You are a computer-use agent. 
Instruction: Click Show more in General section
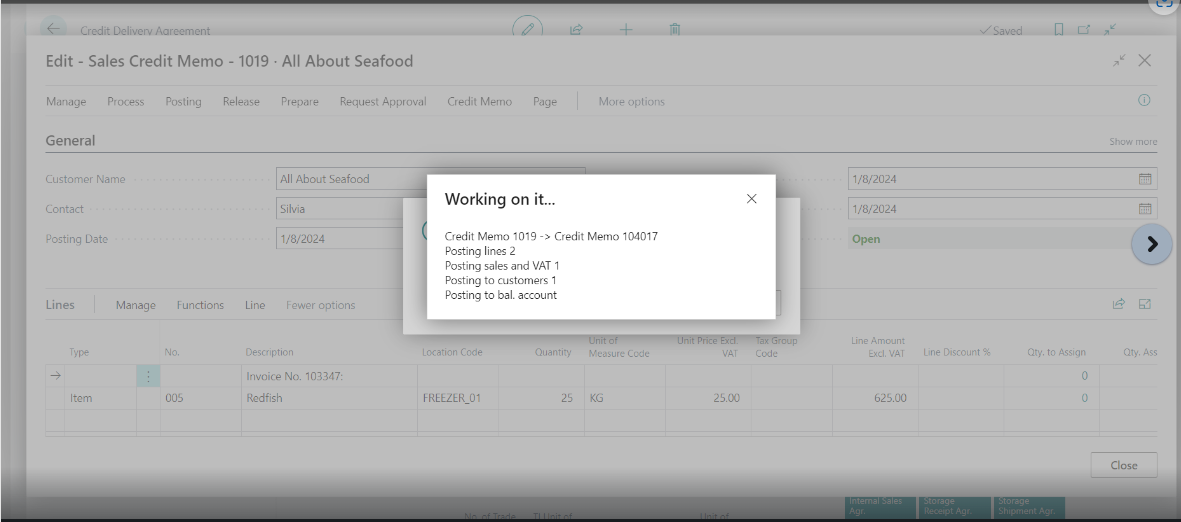(x=1132, y=142)
